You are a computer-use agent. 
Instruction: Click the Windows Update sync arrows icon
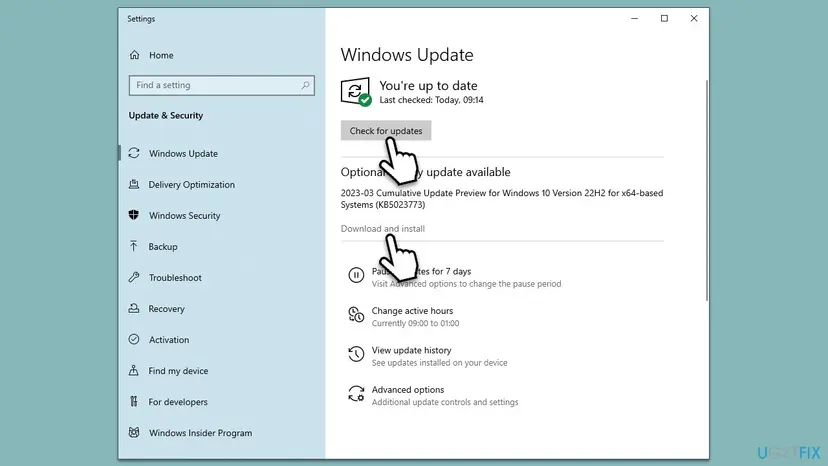(134, 153)
